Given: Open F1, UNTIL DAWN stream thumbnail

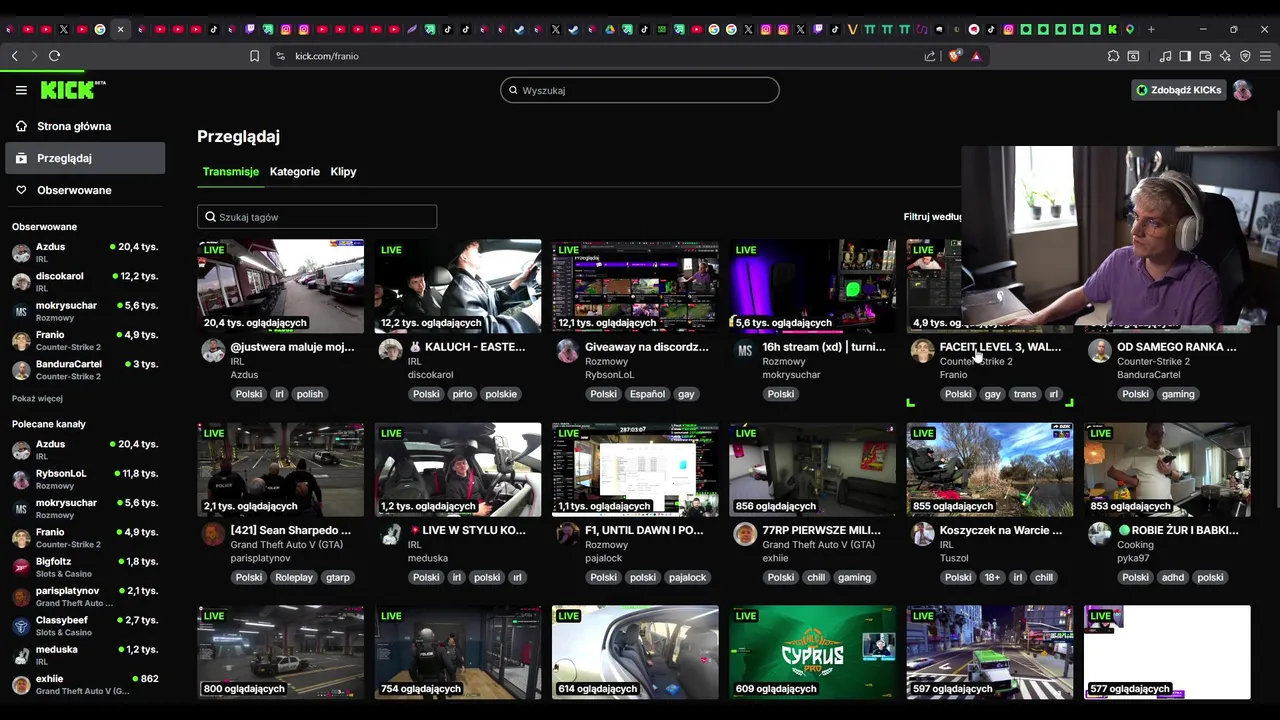Looking at the screenshot, I should point(635,469).
